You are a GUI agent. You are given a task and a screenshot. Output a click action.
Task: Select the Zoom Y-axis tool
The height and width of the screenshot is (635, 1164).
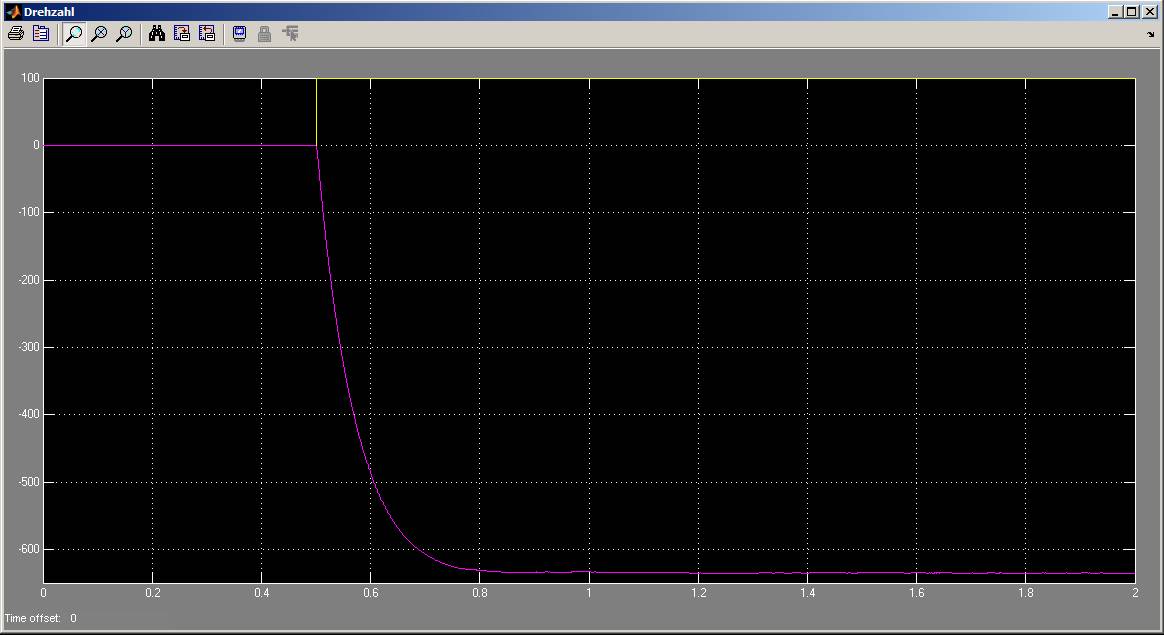click(x=124, y=34)
